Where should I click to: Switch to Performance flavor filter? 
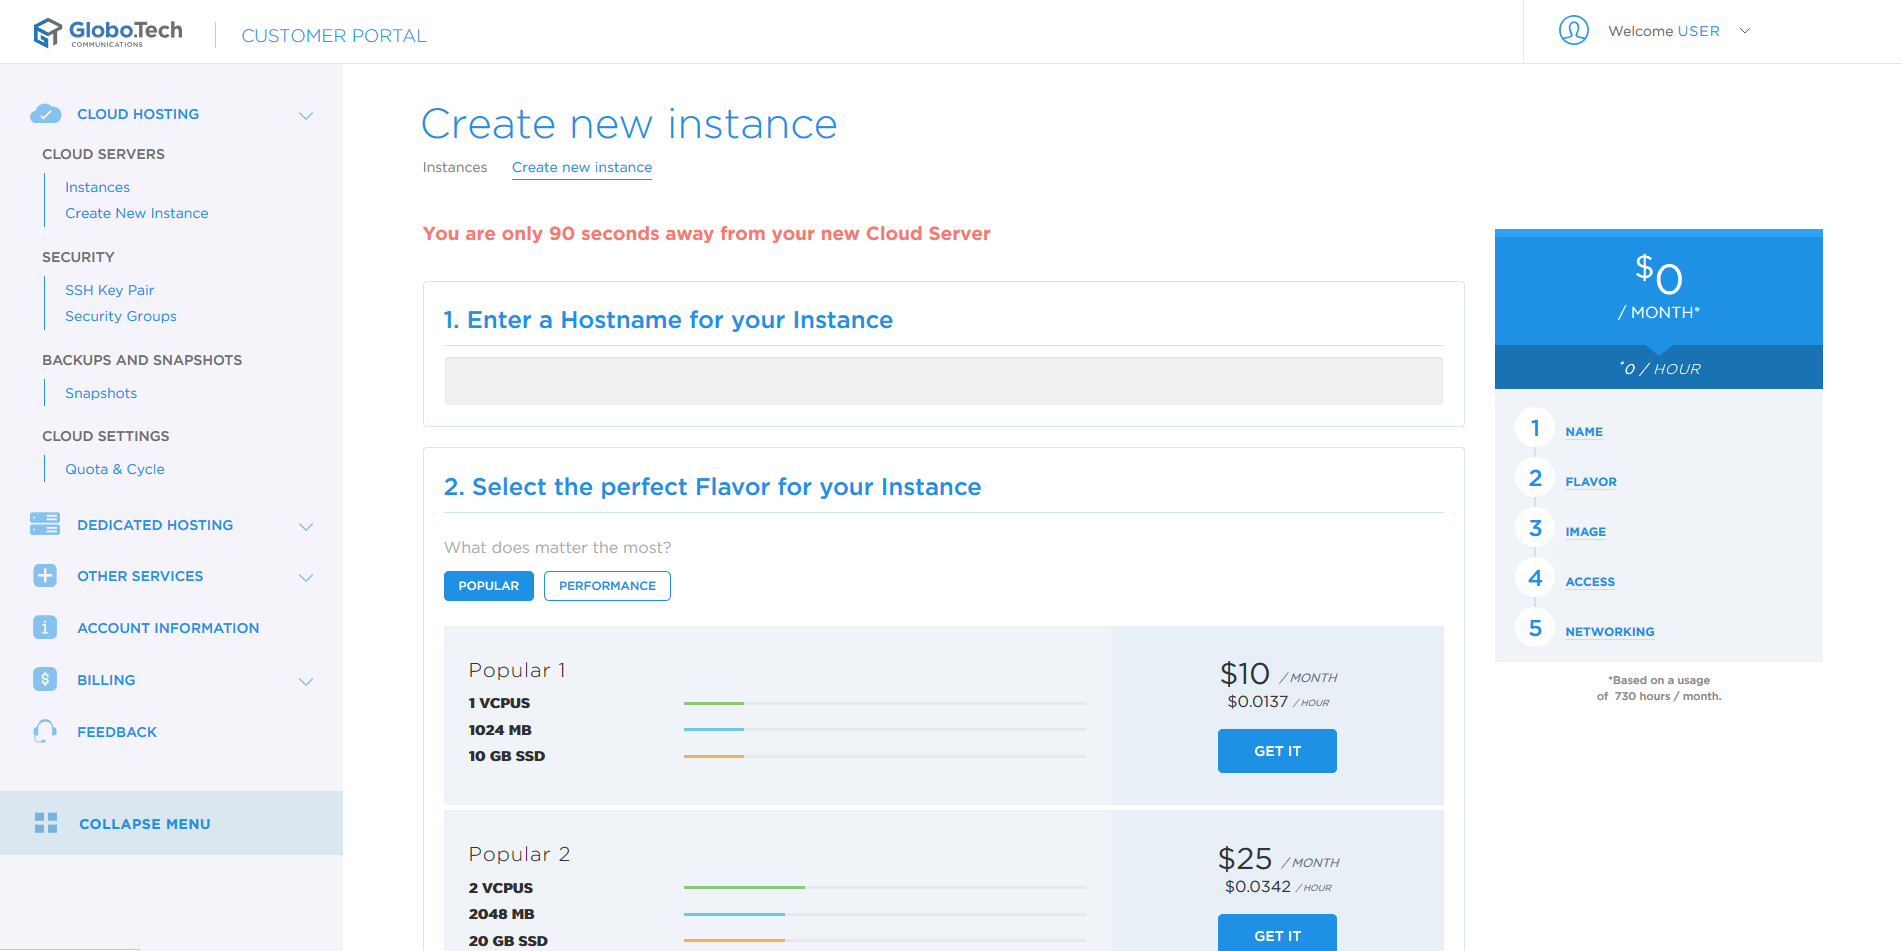point(607,586)
